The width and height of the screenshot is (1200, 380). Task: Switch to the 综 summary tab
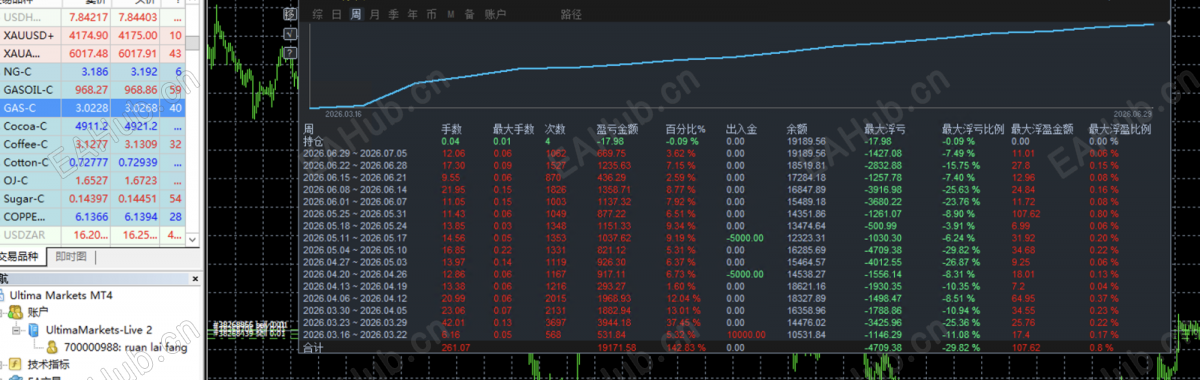click(x=317, y=14)
